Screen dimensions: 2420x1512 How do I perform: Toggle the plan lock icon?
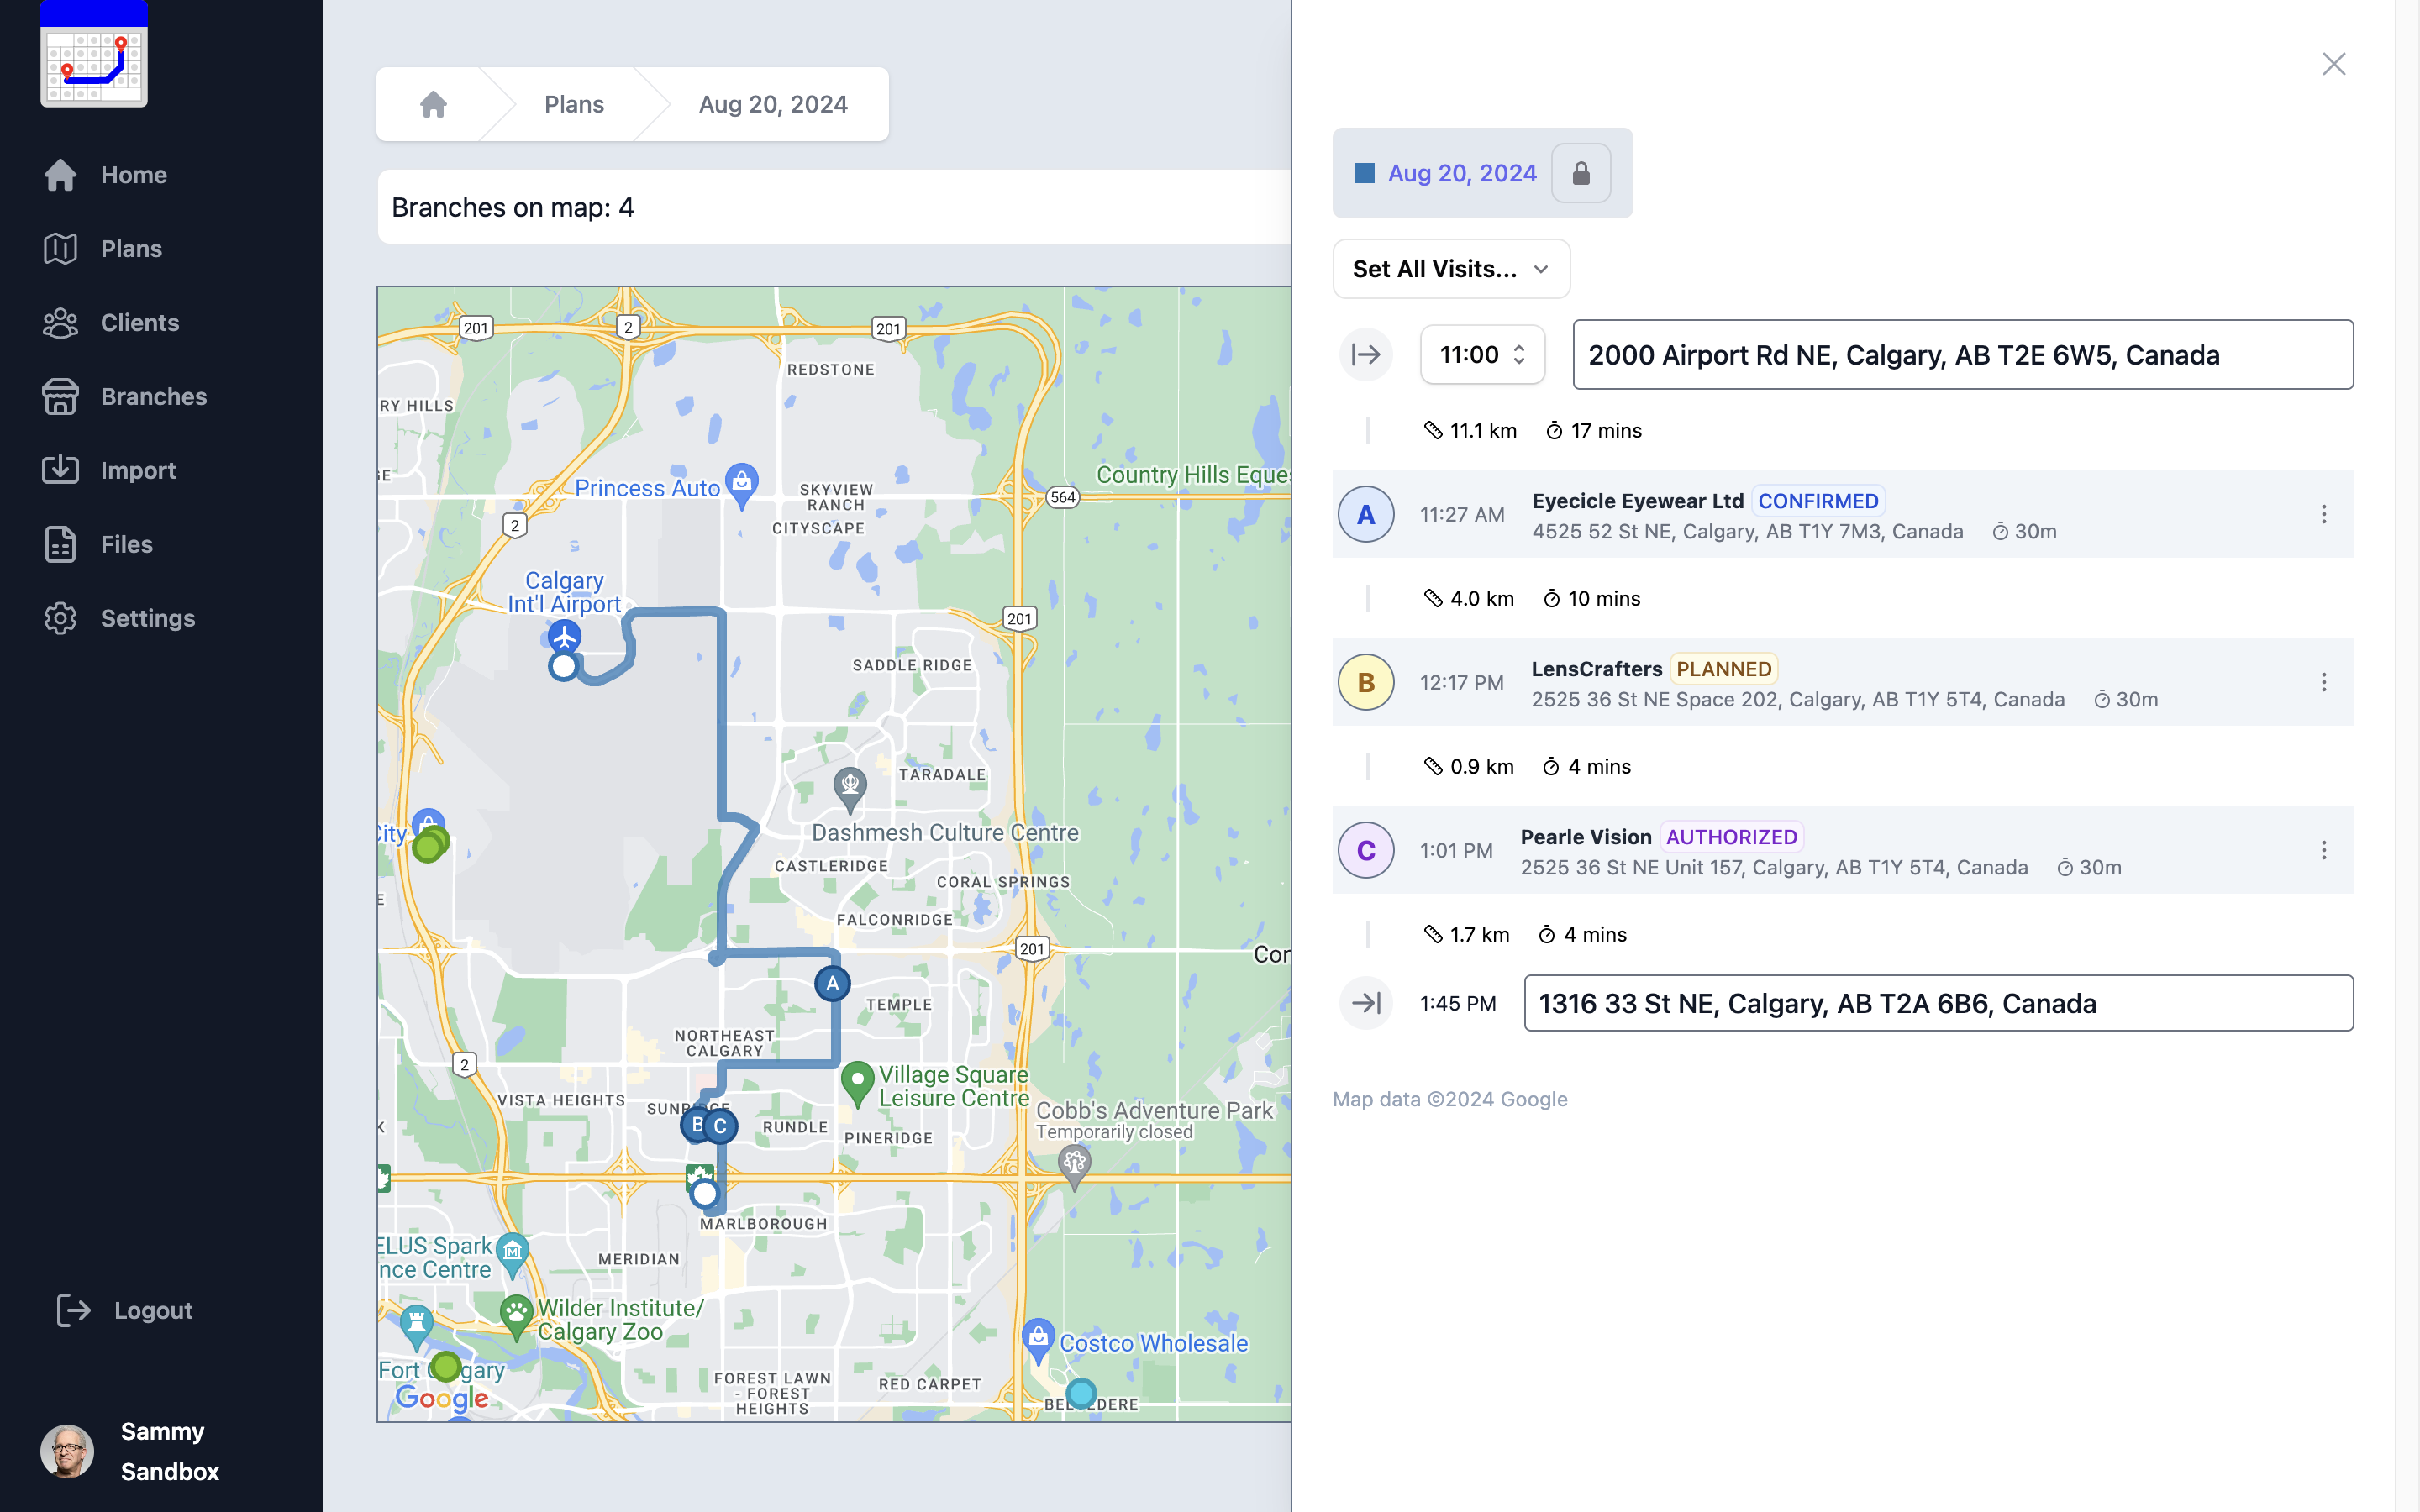(x=1581, y=173)
